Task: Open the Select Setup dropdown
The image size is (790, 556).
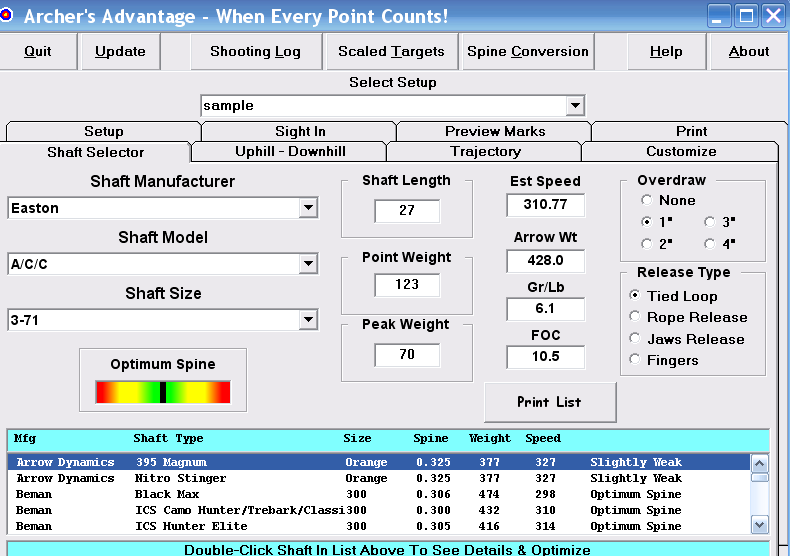Action: tap(574, 105)
